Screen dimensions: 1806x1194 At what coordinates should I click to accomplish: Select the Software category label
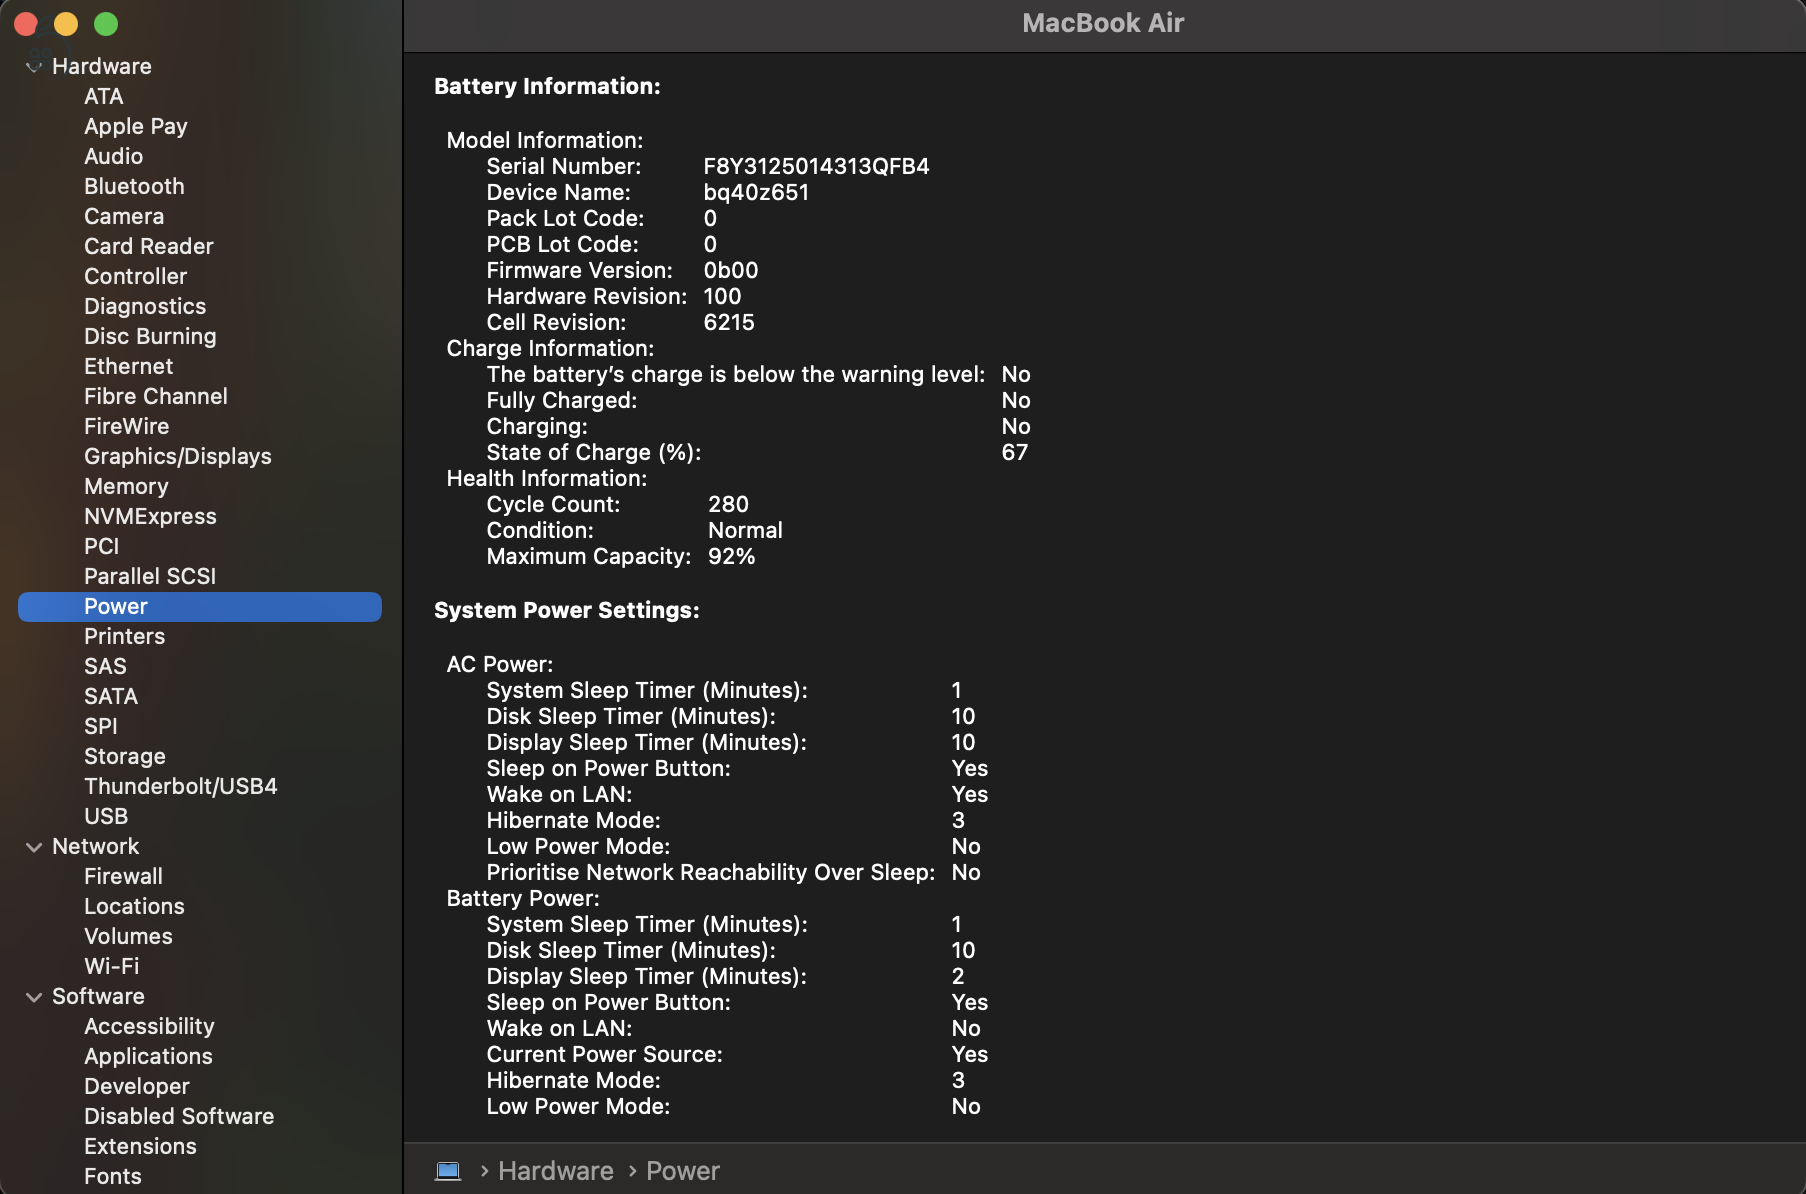point(98,997)
